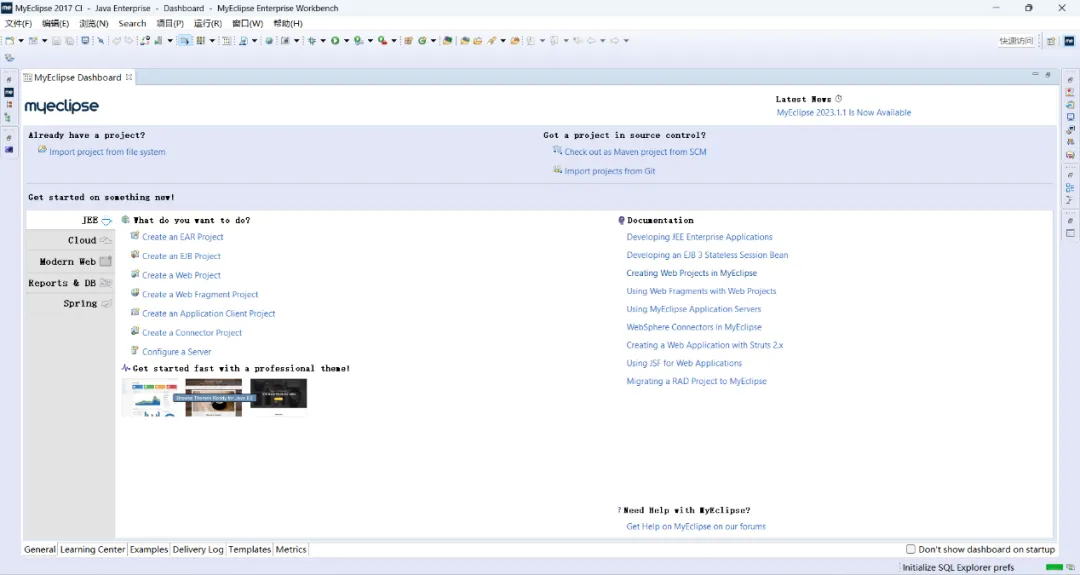Open the Search menu
The image size is (1080, 575).
pos(132,23)
